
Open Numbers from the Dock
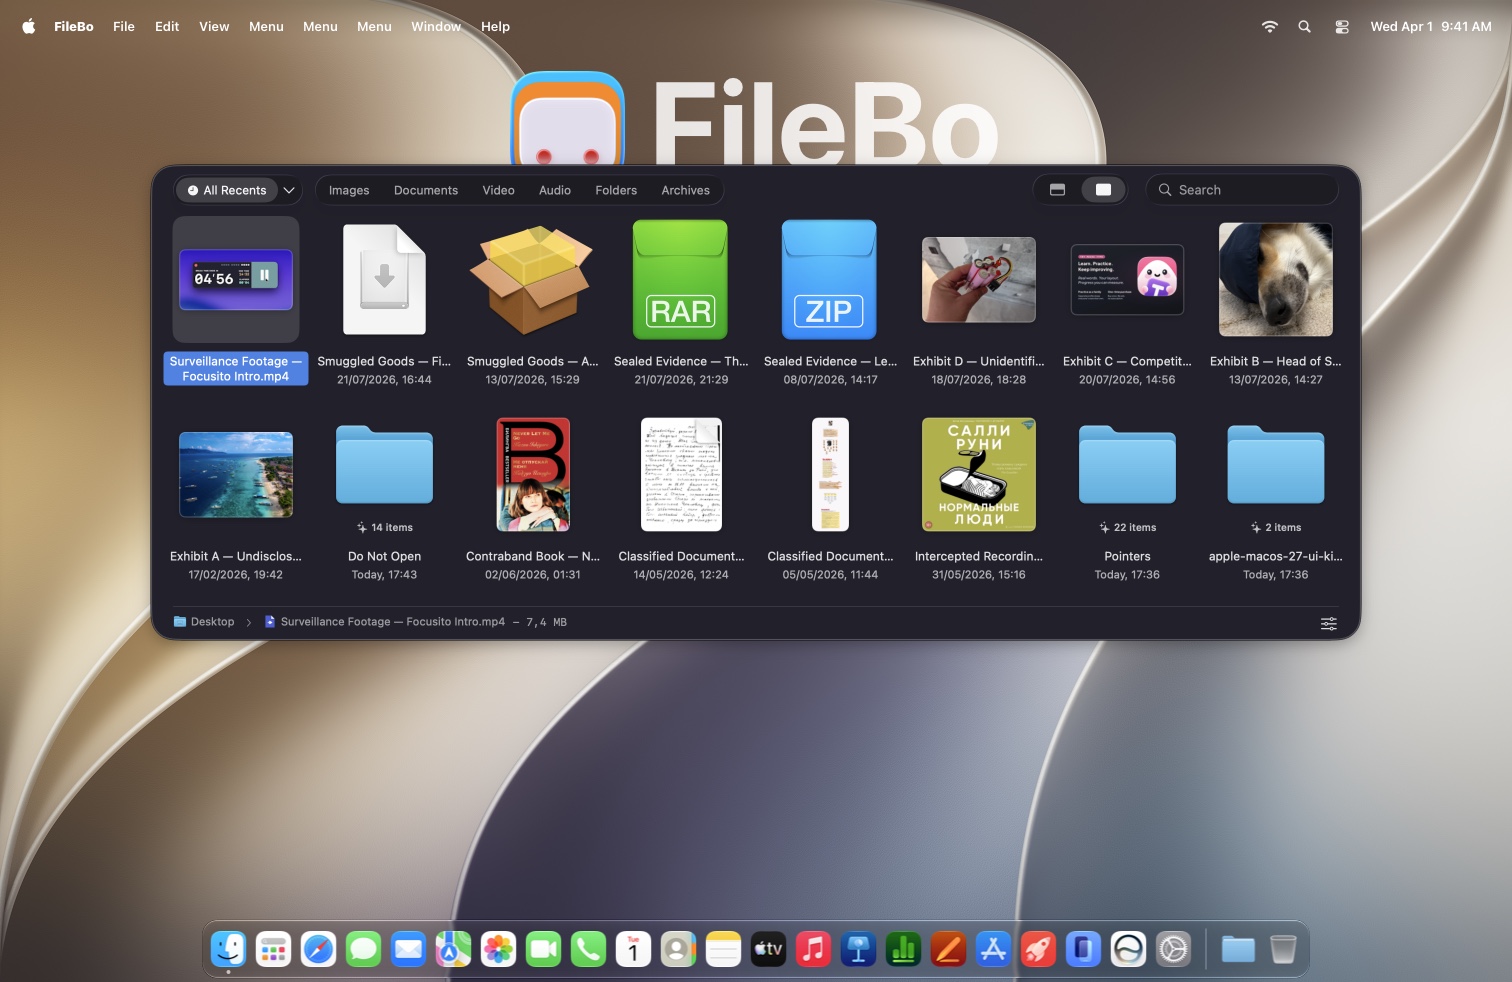903,949
